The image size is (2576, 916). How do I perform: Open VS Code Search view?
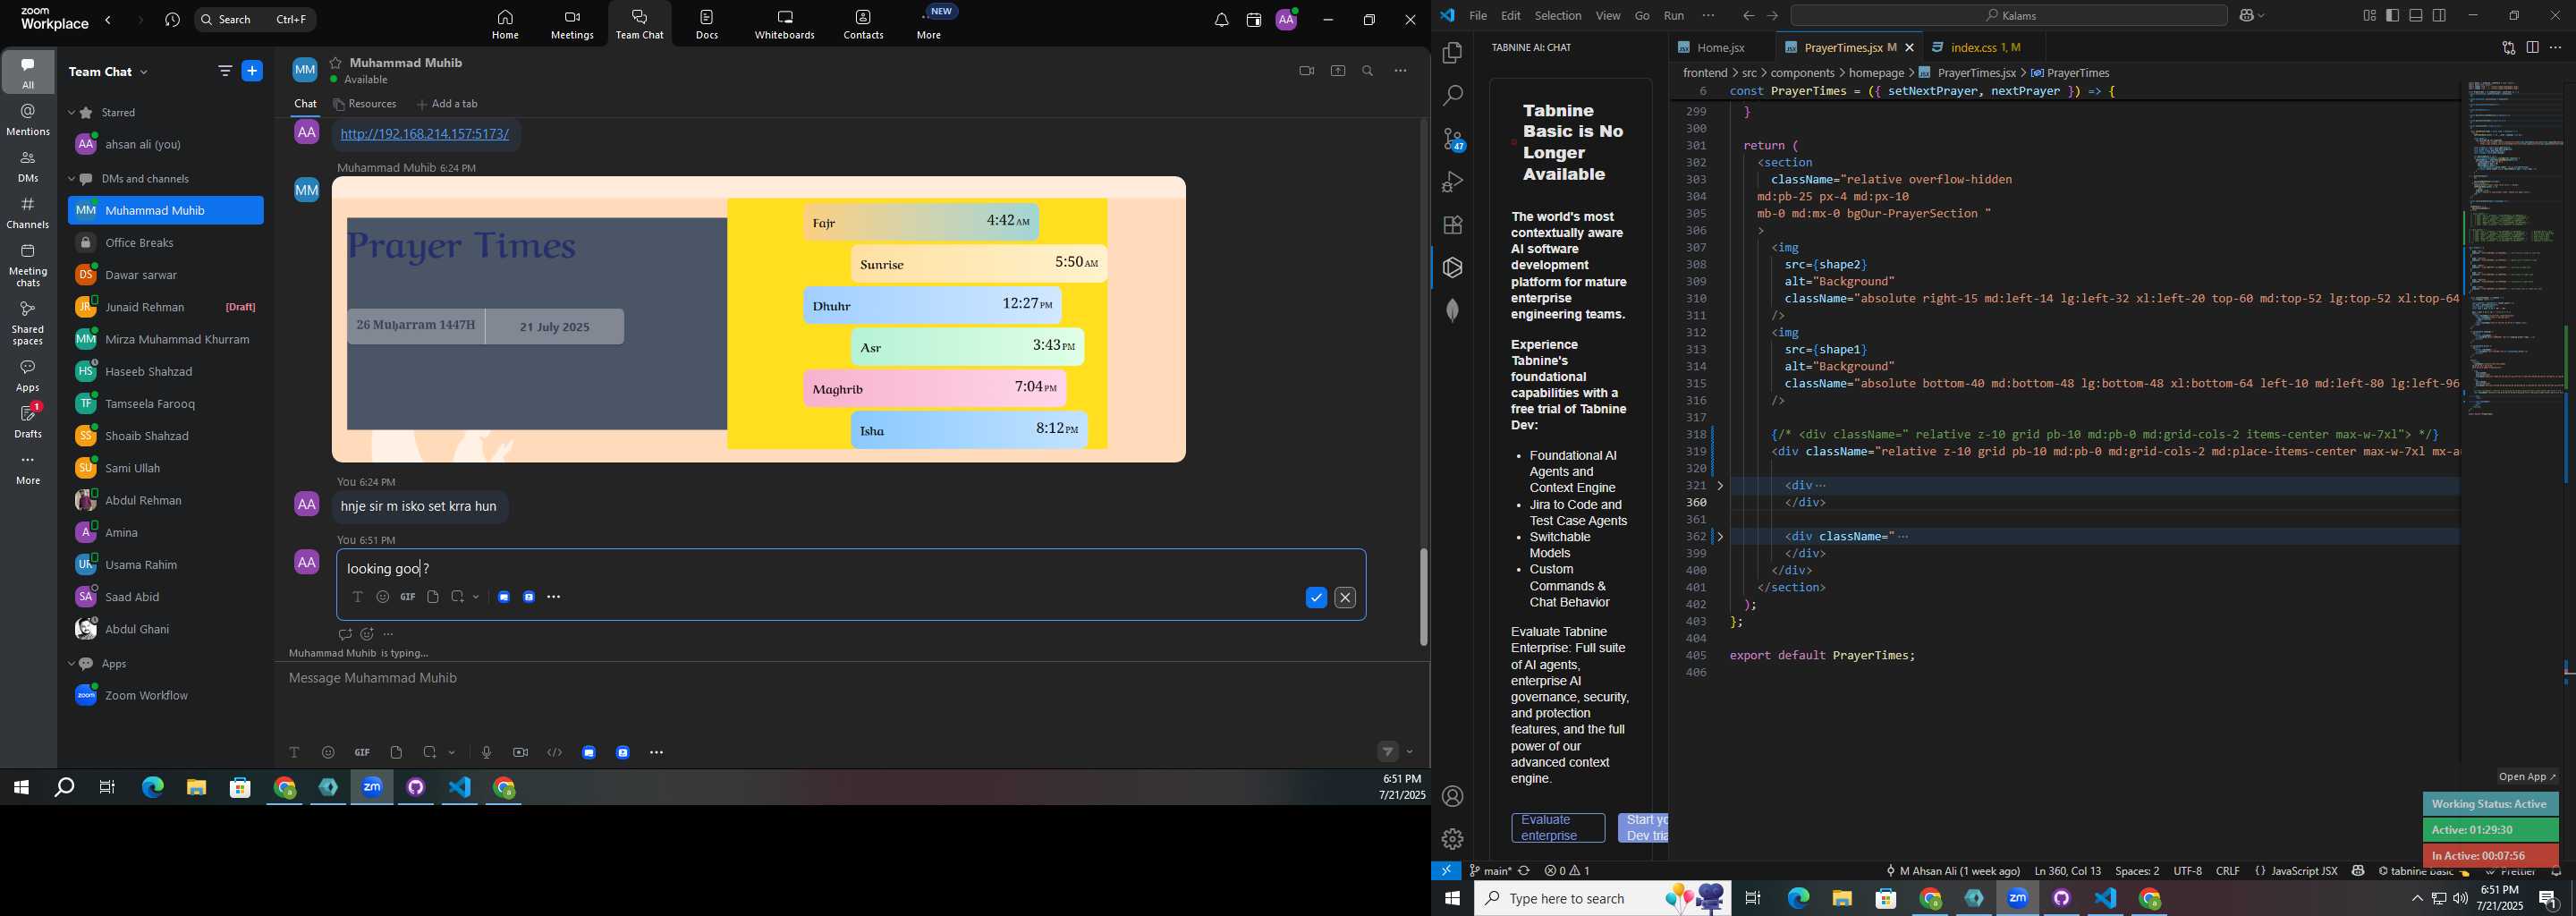click(1453, 96)
